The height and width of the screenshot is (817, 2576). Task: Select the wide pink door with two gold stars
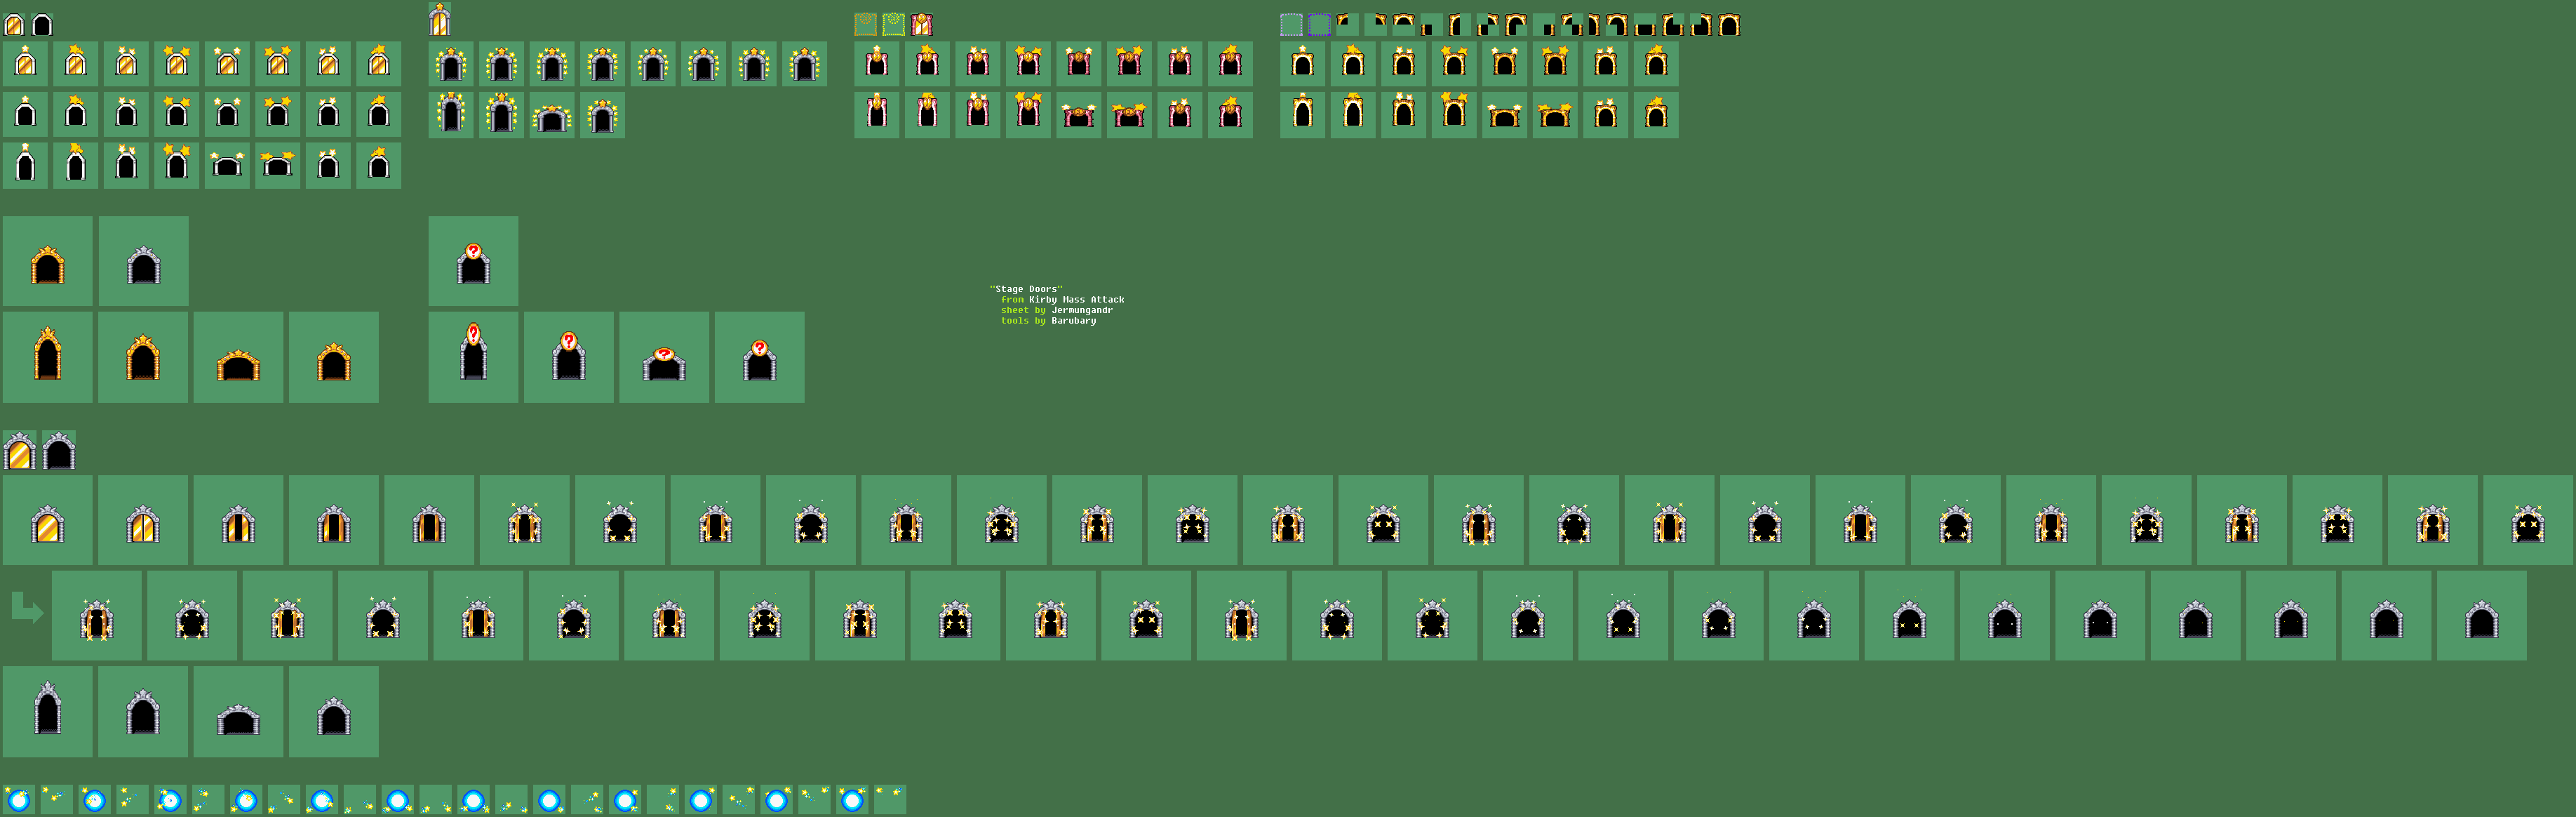tap(1128, 116)
